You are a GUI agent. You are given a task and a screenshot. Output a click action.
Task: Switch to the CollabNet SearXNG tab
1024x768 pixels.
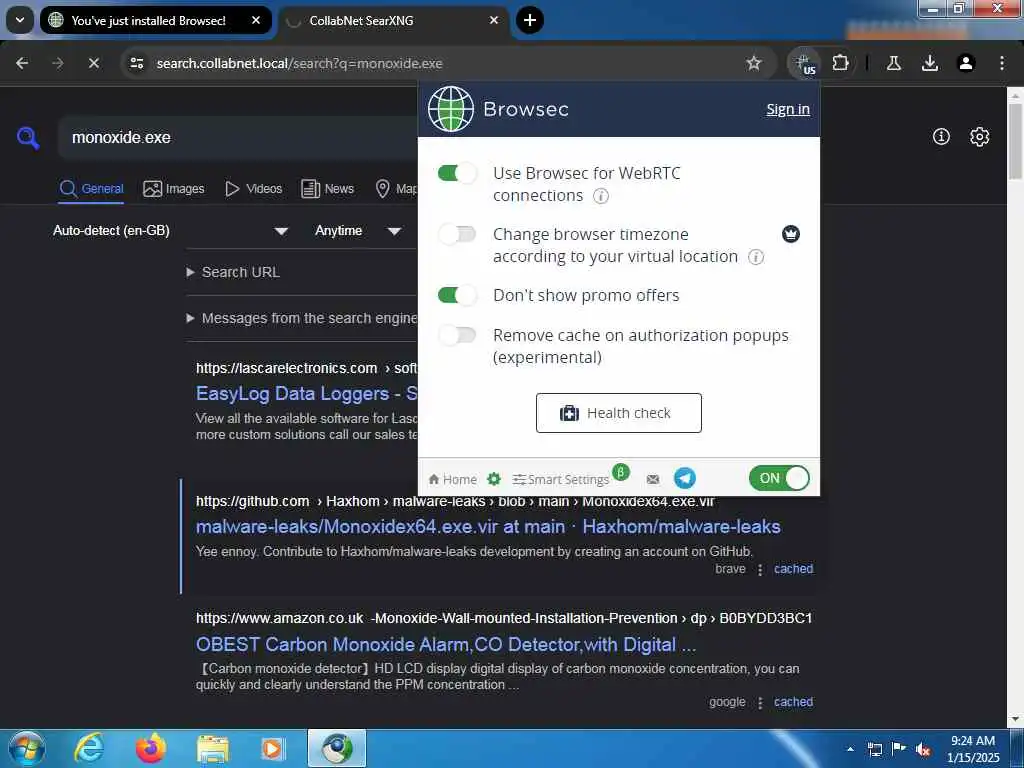394,20
